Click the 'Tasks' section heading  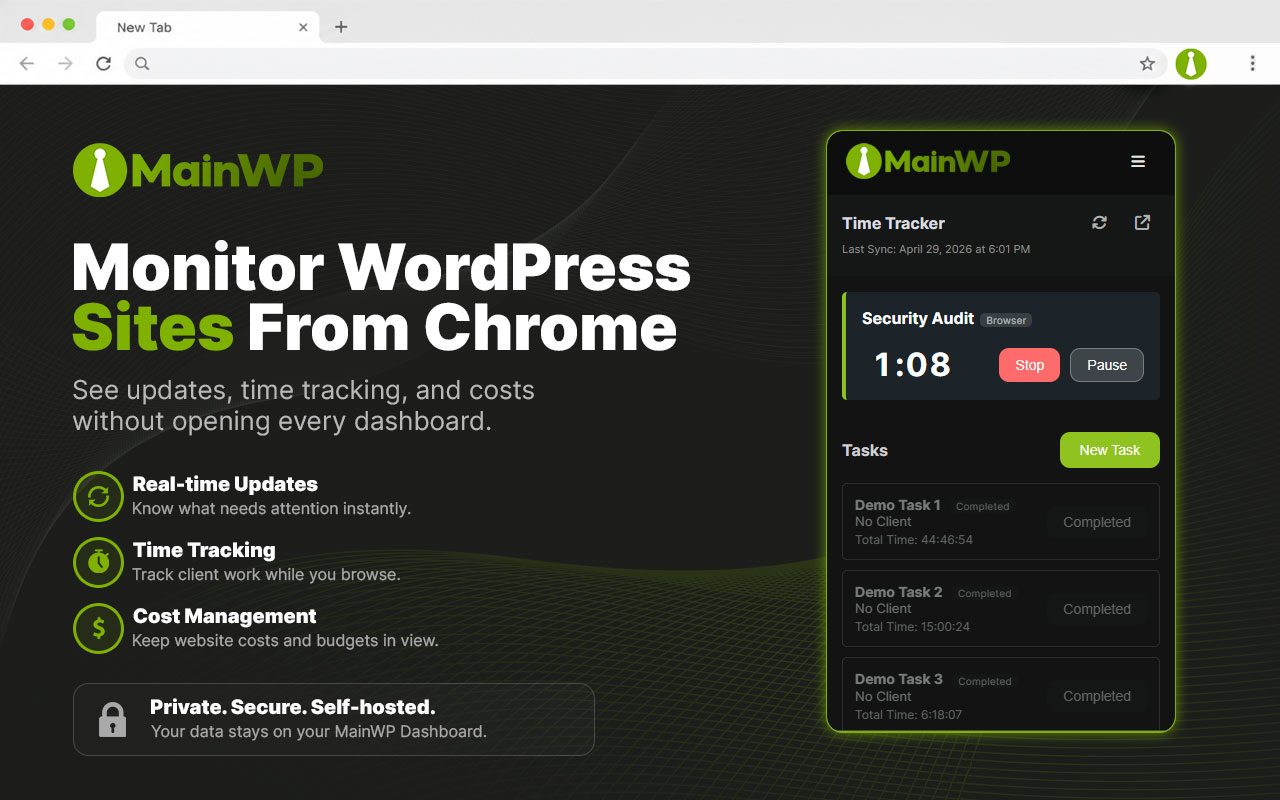(865, 450)
